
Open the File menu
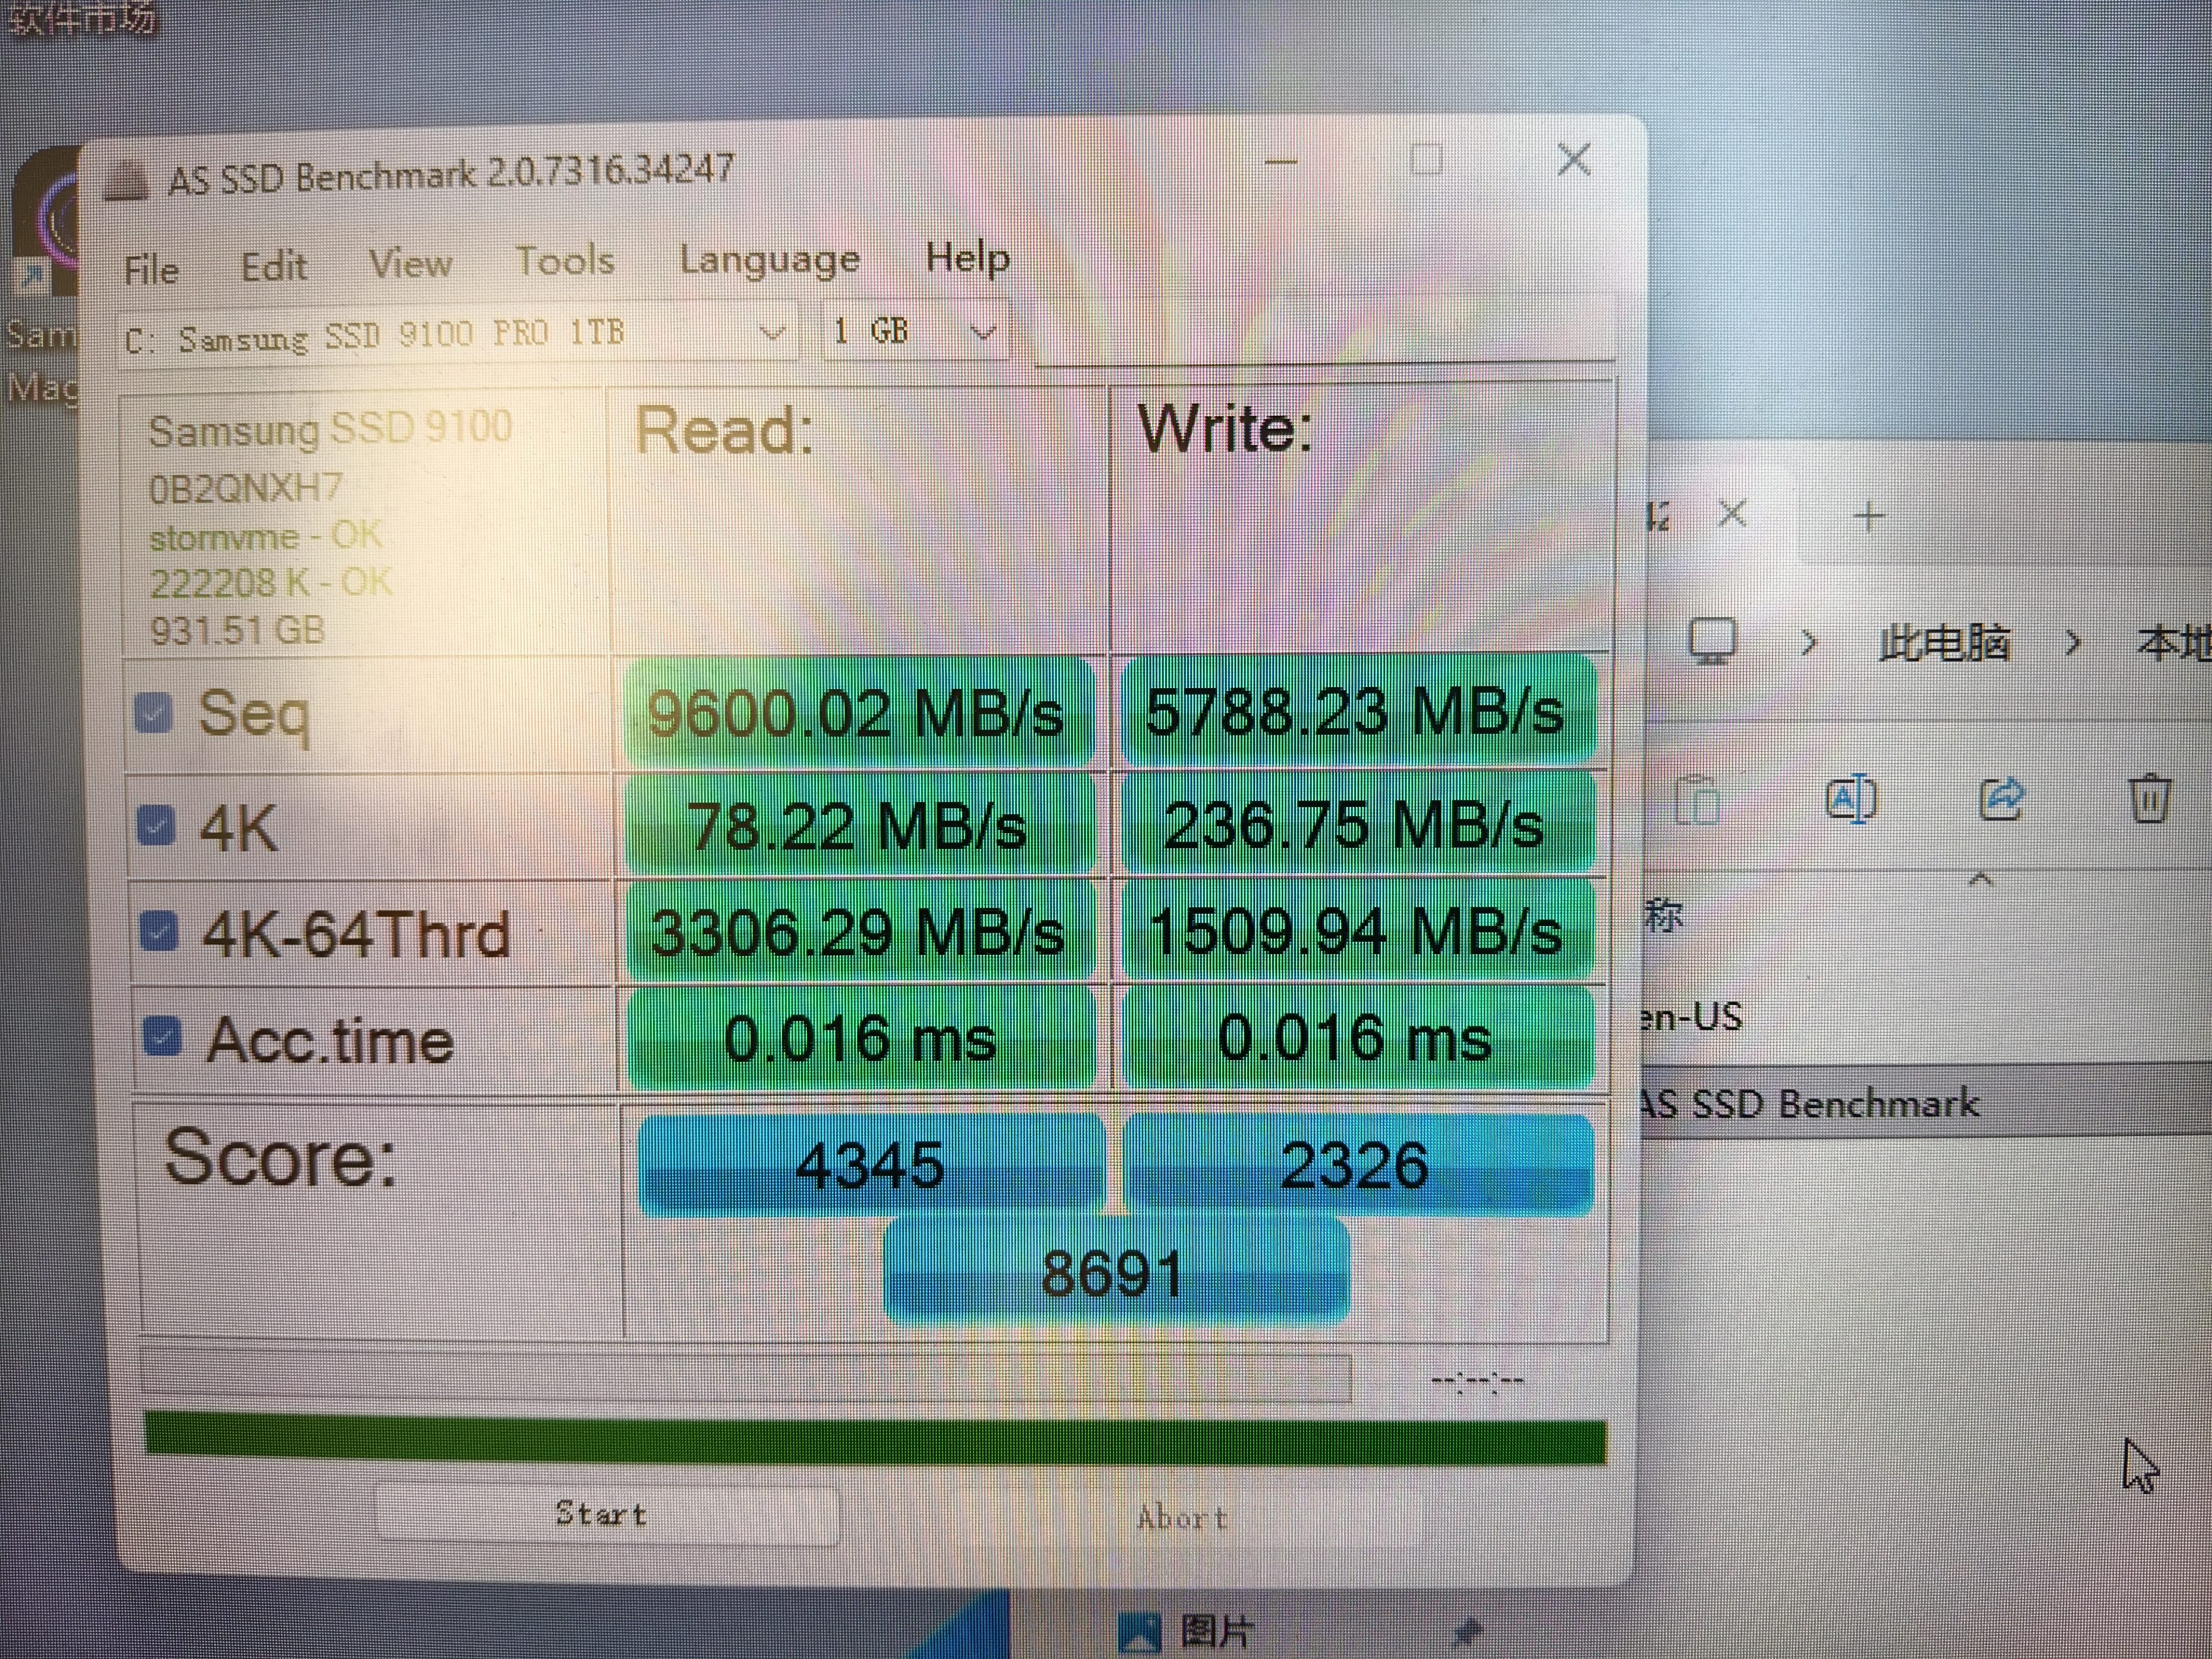[x=151, y=270]
